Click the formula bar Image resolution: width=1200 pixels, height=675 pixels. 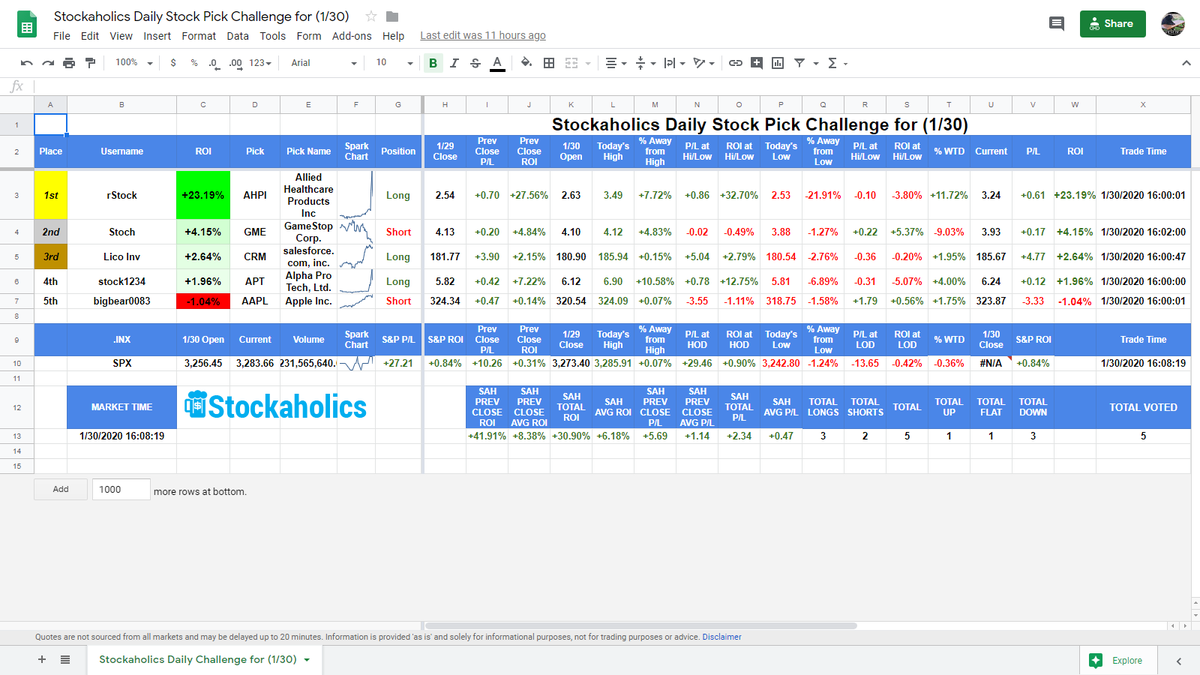tap(615, 86)
